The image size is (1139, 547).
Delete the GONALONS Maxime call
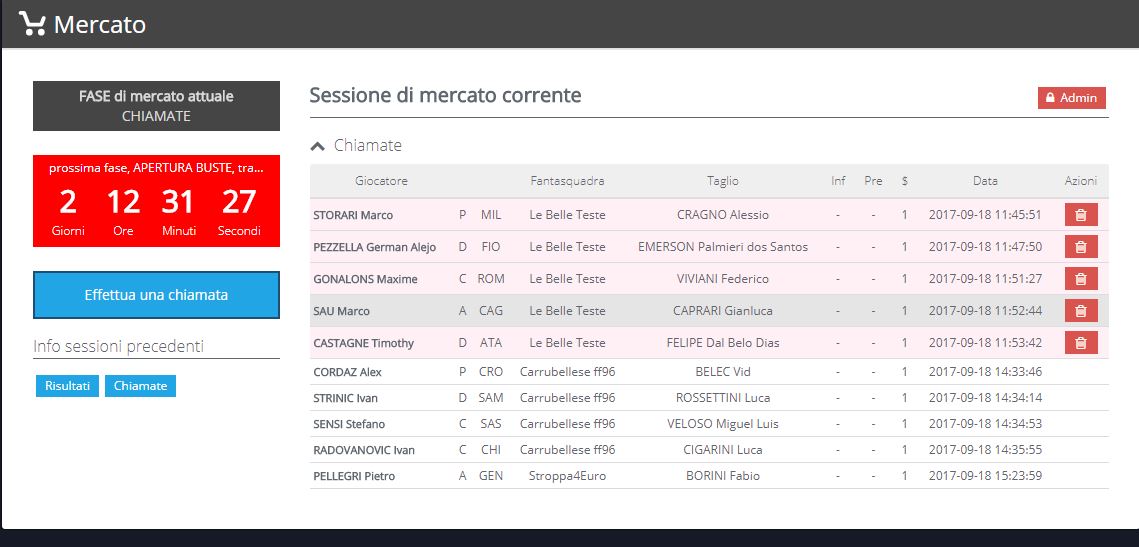pyautogui.click(x=1080, y=279)
